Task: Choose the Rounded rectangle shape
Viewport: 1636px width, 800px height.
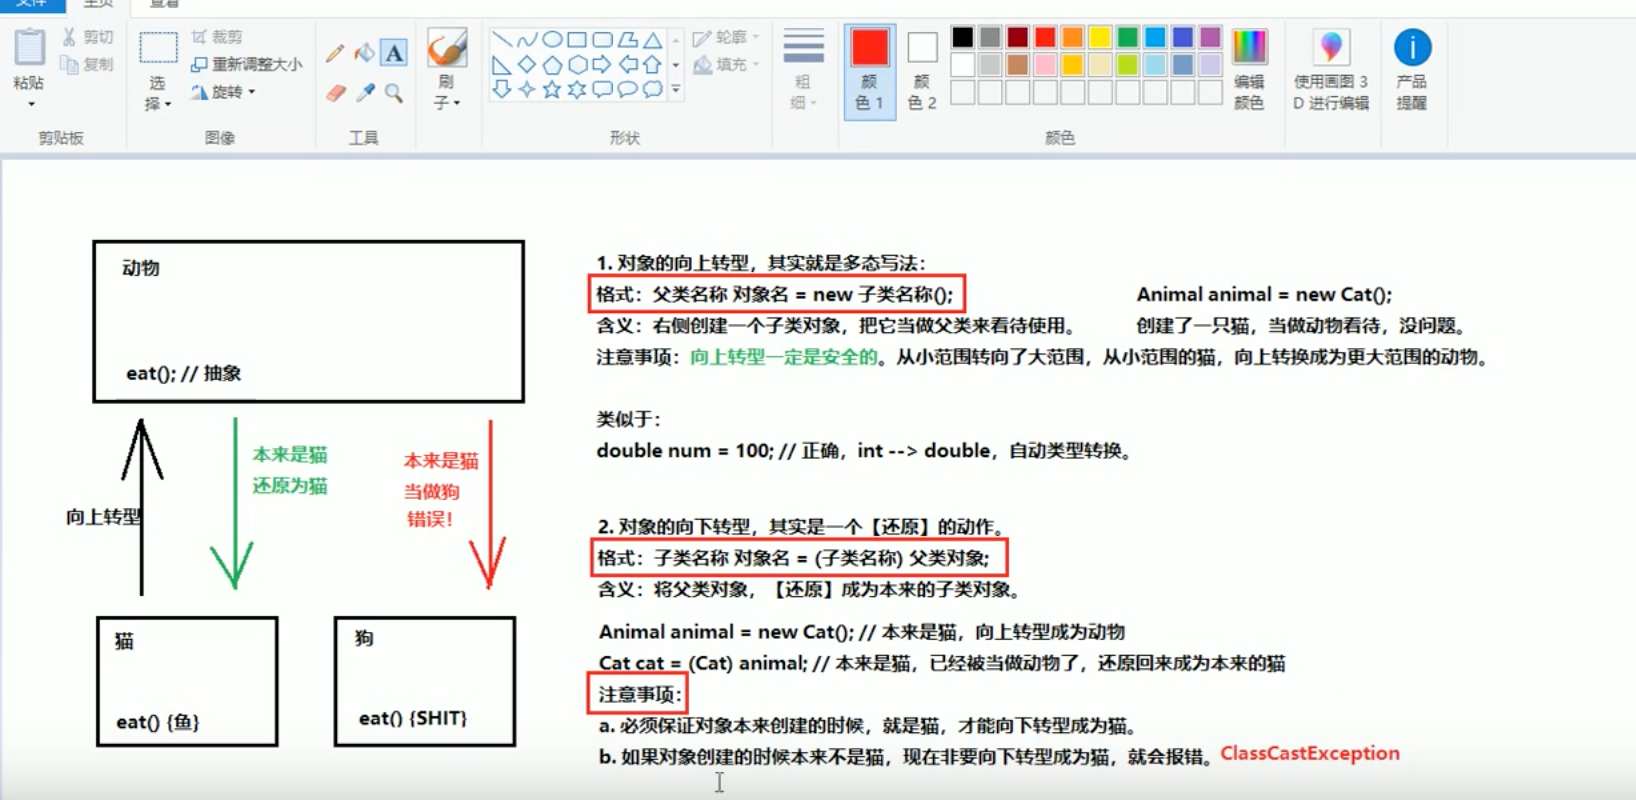Action: coord(602,40)
